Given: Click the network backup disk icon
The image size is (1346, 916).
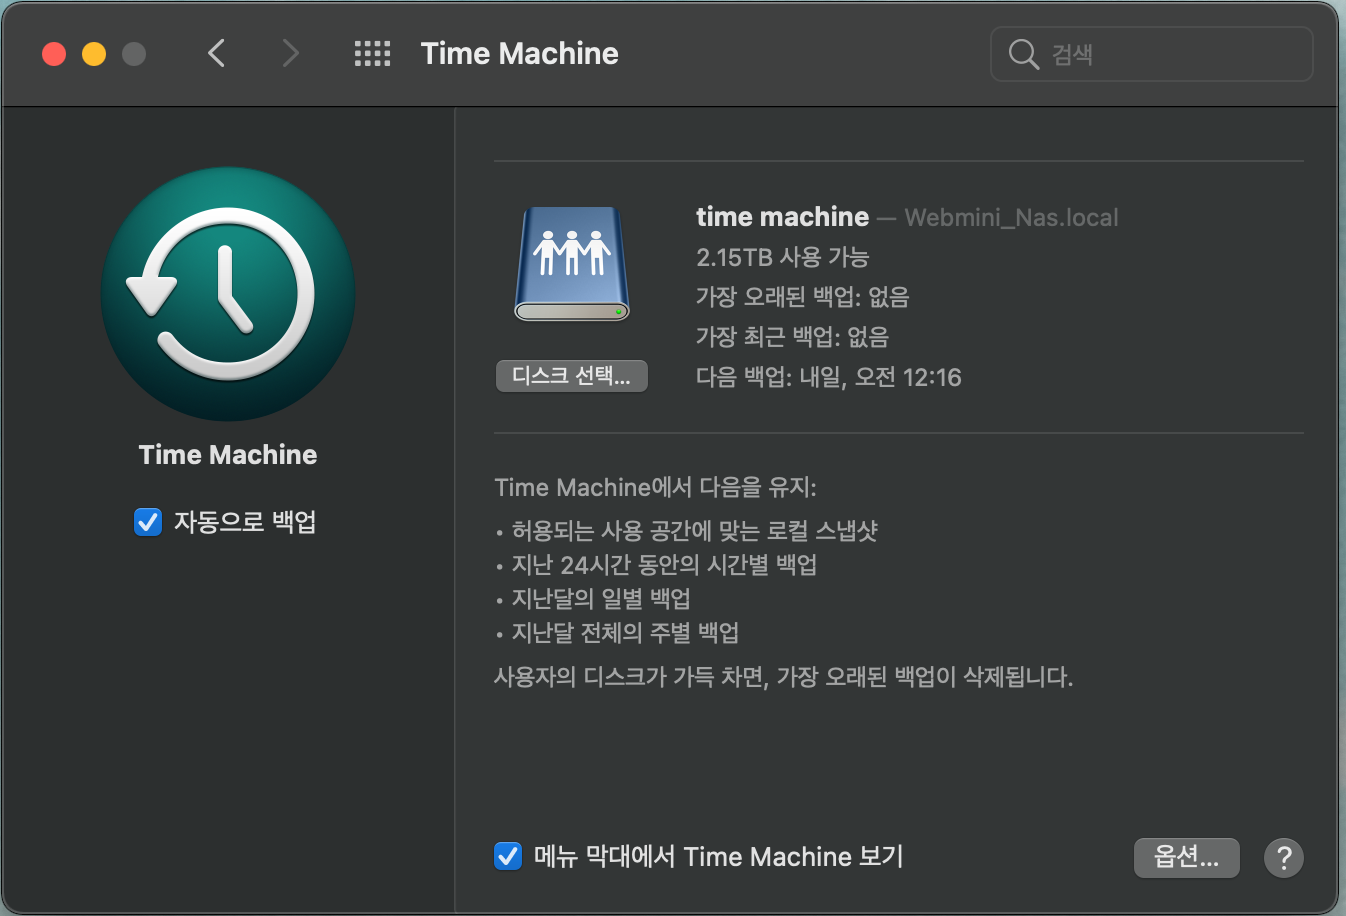Looking at the screenshot, I should pyautogui.click(x=572, y=264).
